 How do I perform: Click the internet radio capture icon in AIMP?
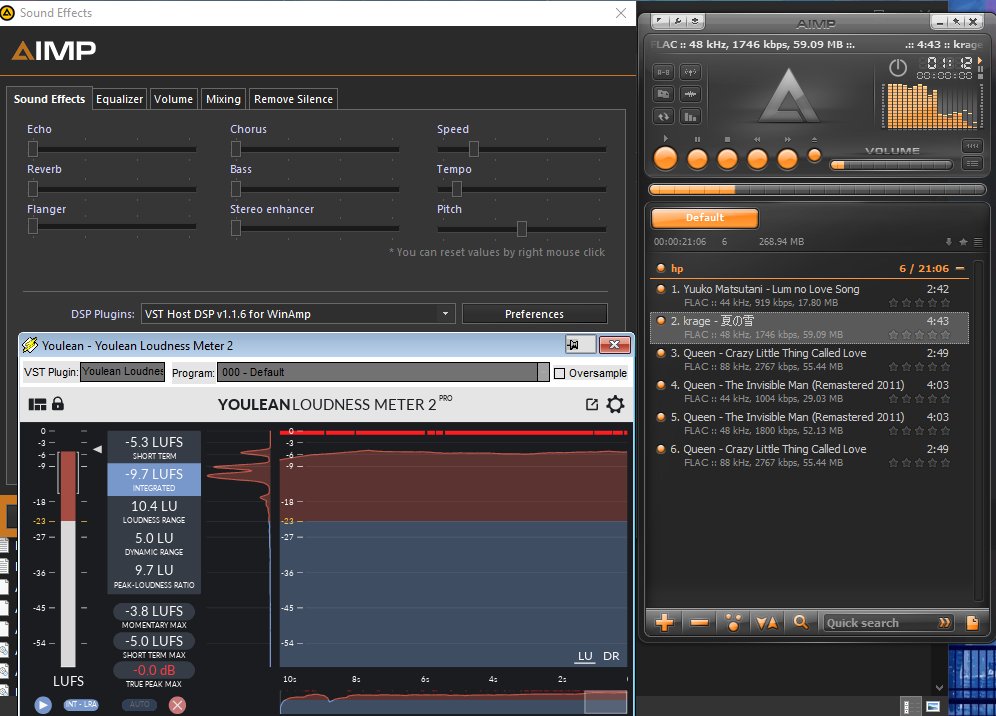(690, 72)
